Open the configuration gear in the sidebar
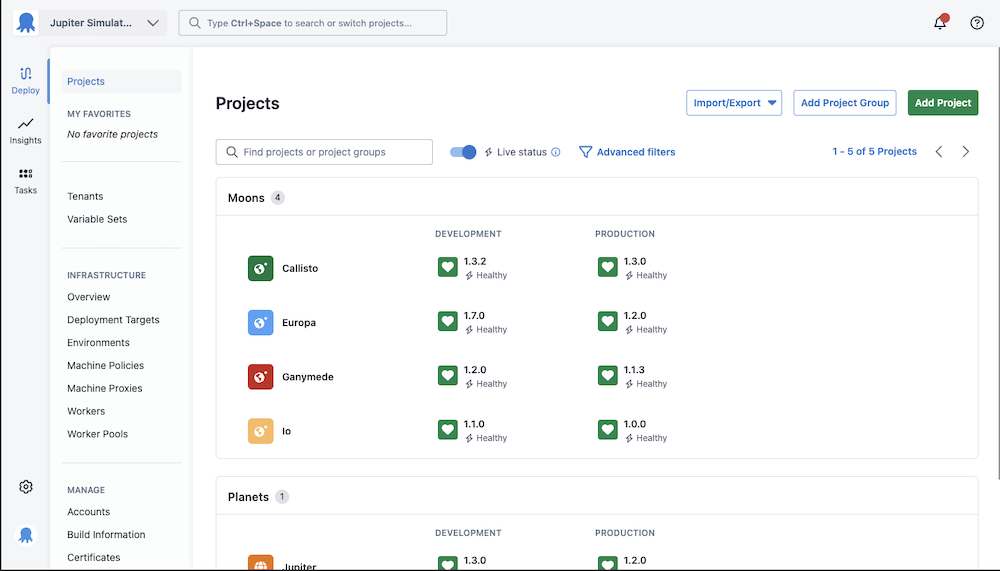The width and height of the screenshot is (1000, 571). [26, 487]
